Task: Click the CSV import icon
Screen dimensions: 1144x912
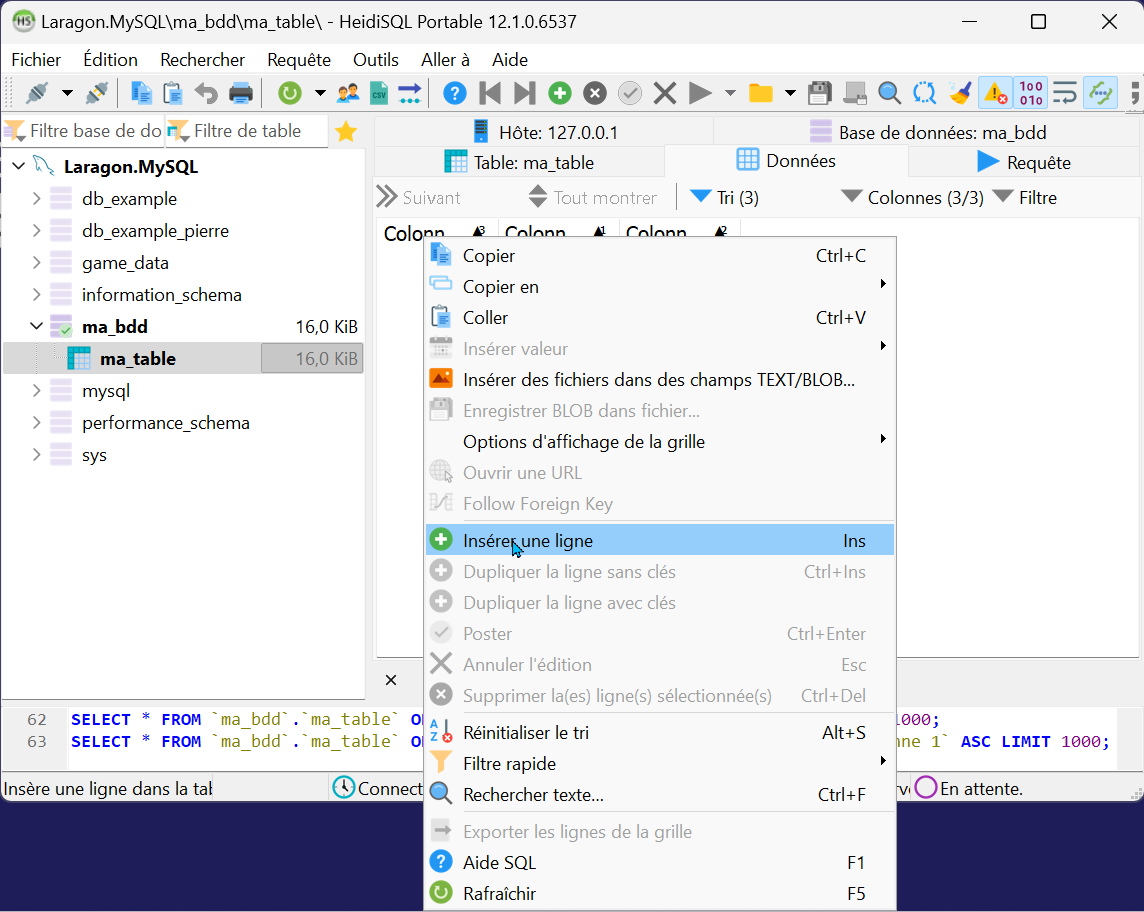Action: click(x=379, y=93)
